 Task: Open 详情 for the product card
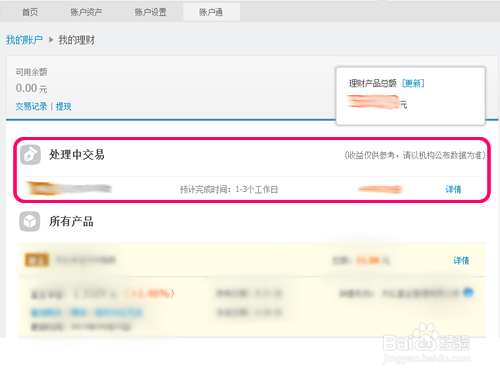[x=461, y=260]
